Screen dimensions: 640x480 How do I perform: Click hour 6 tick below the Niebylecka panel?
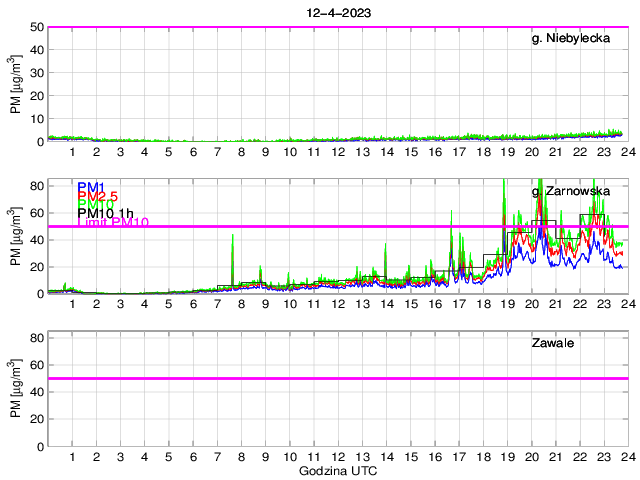(193, 152)
